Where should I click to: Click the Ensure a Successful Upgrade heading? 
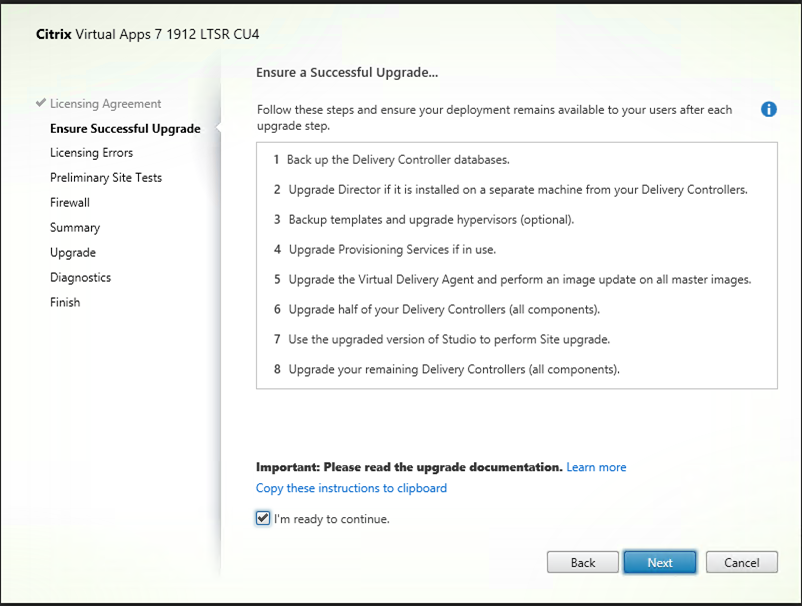pyautogui.click(x=347, y=73)
